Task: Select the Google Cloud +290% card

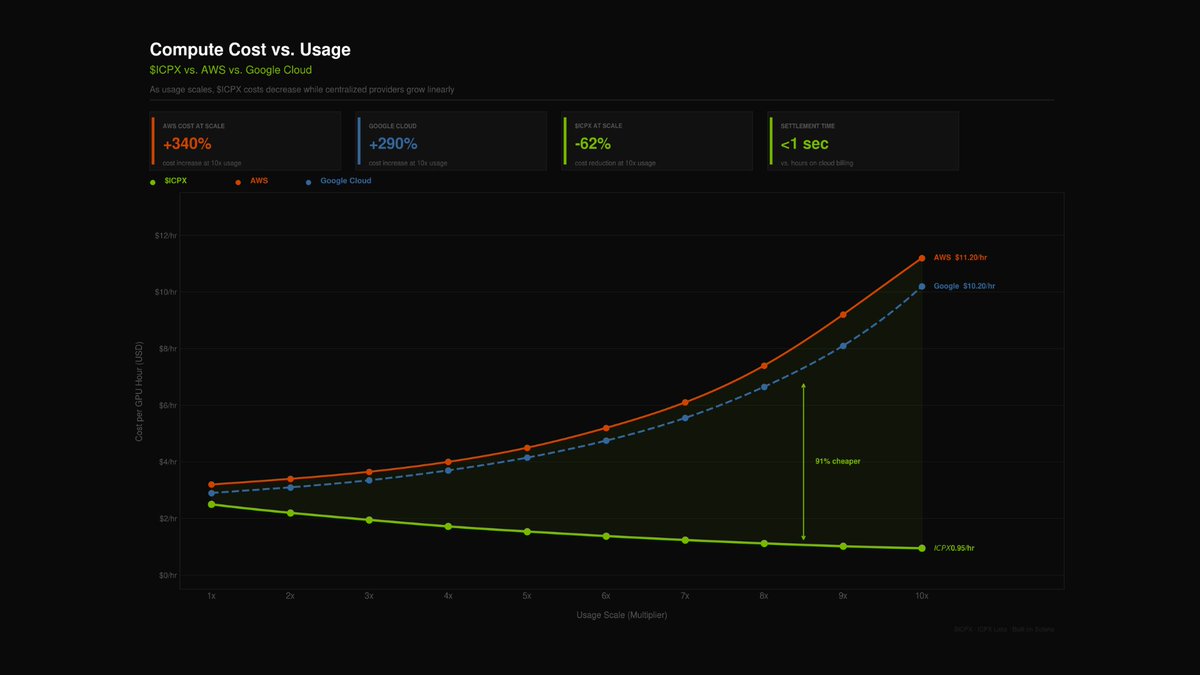Action: click(452, 141)
